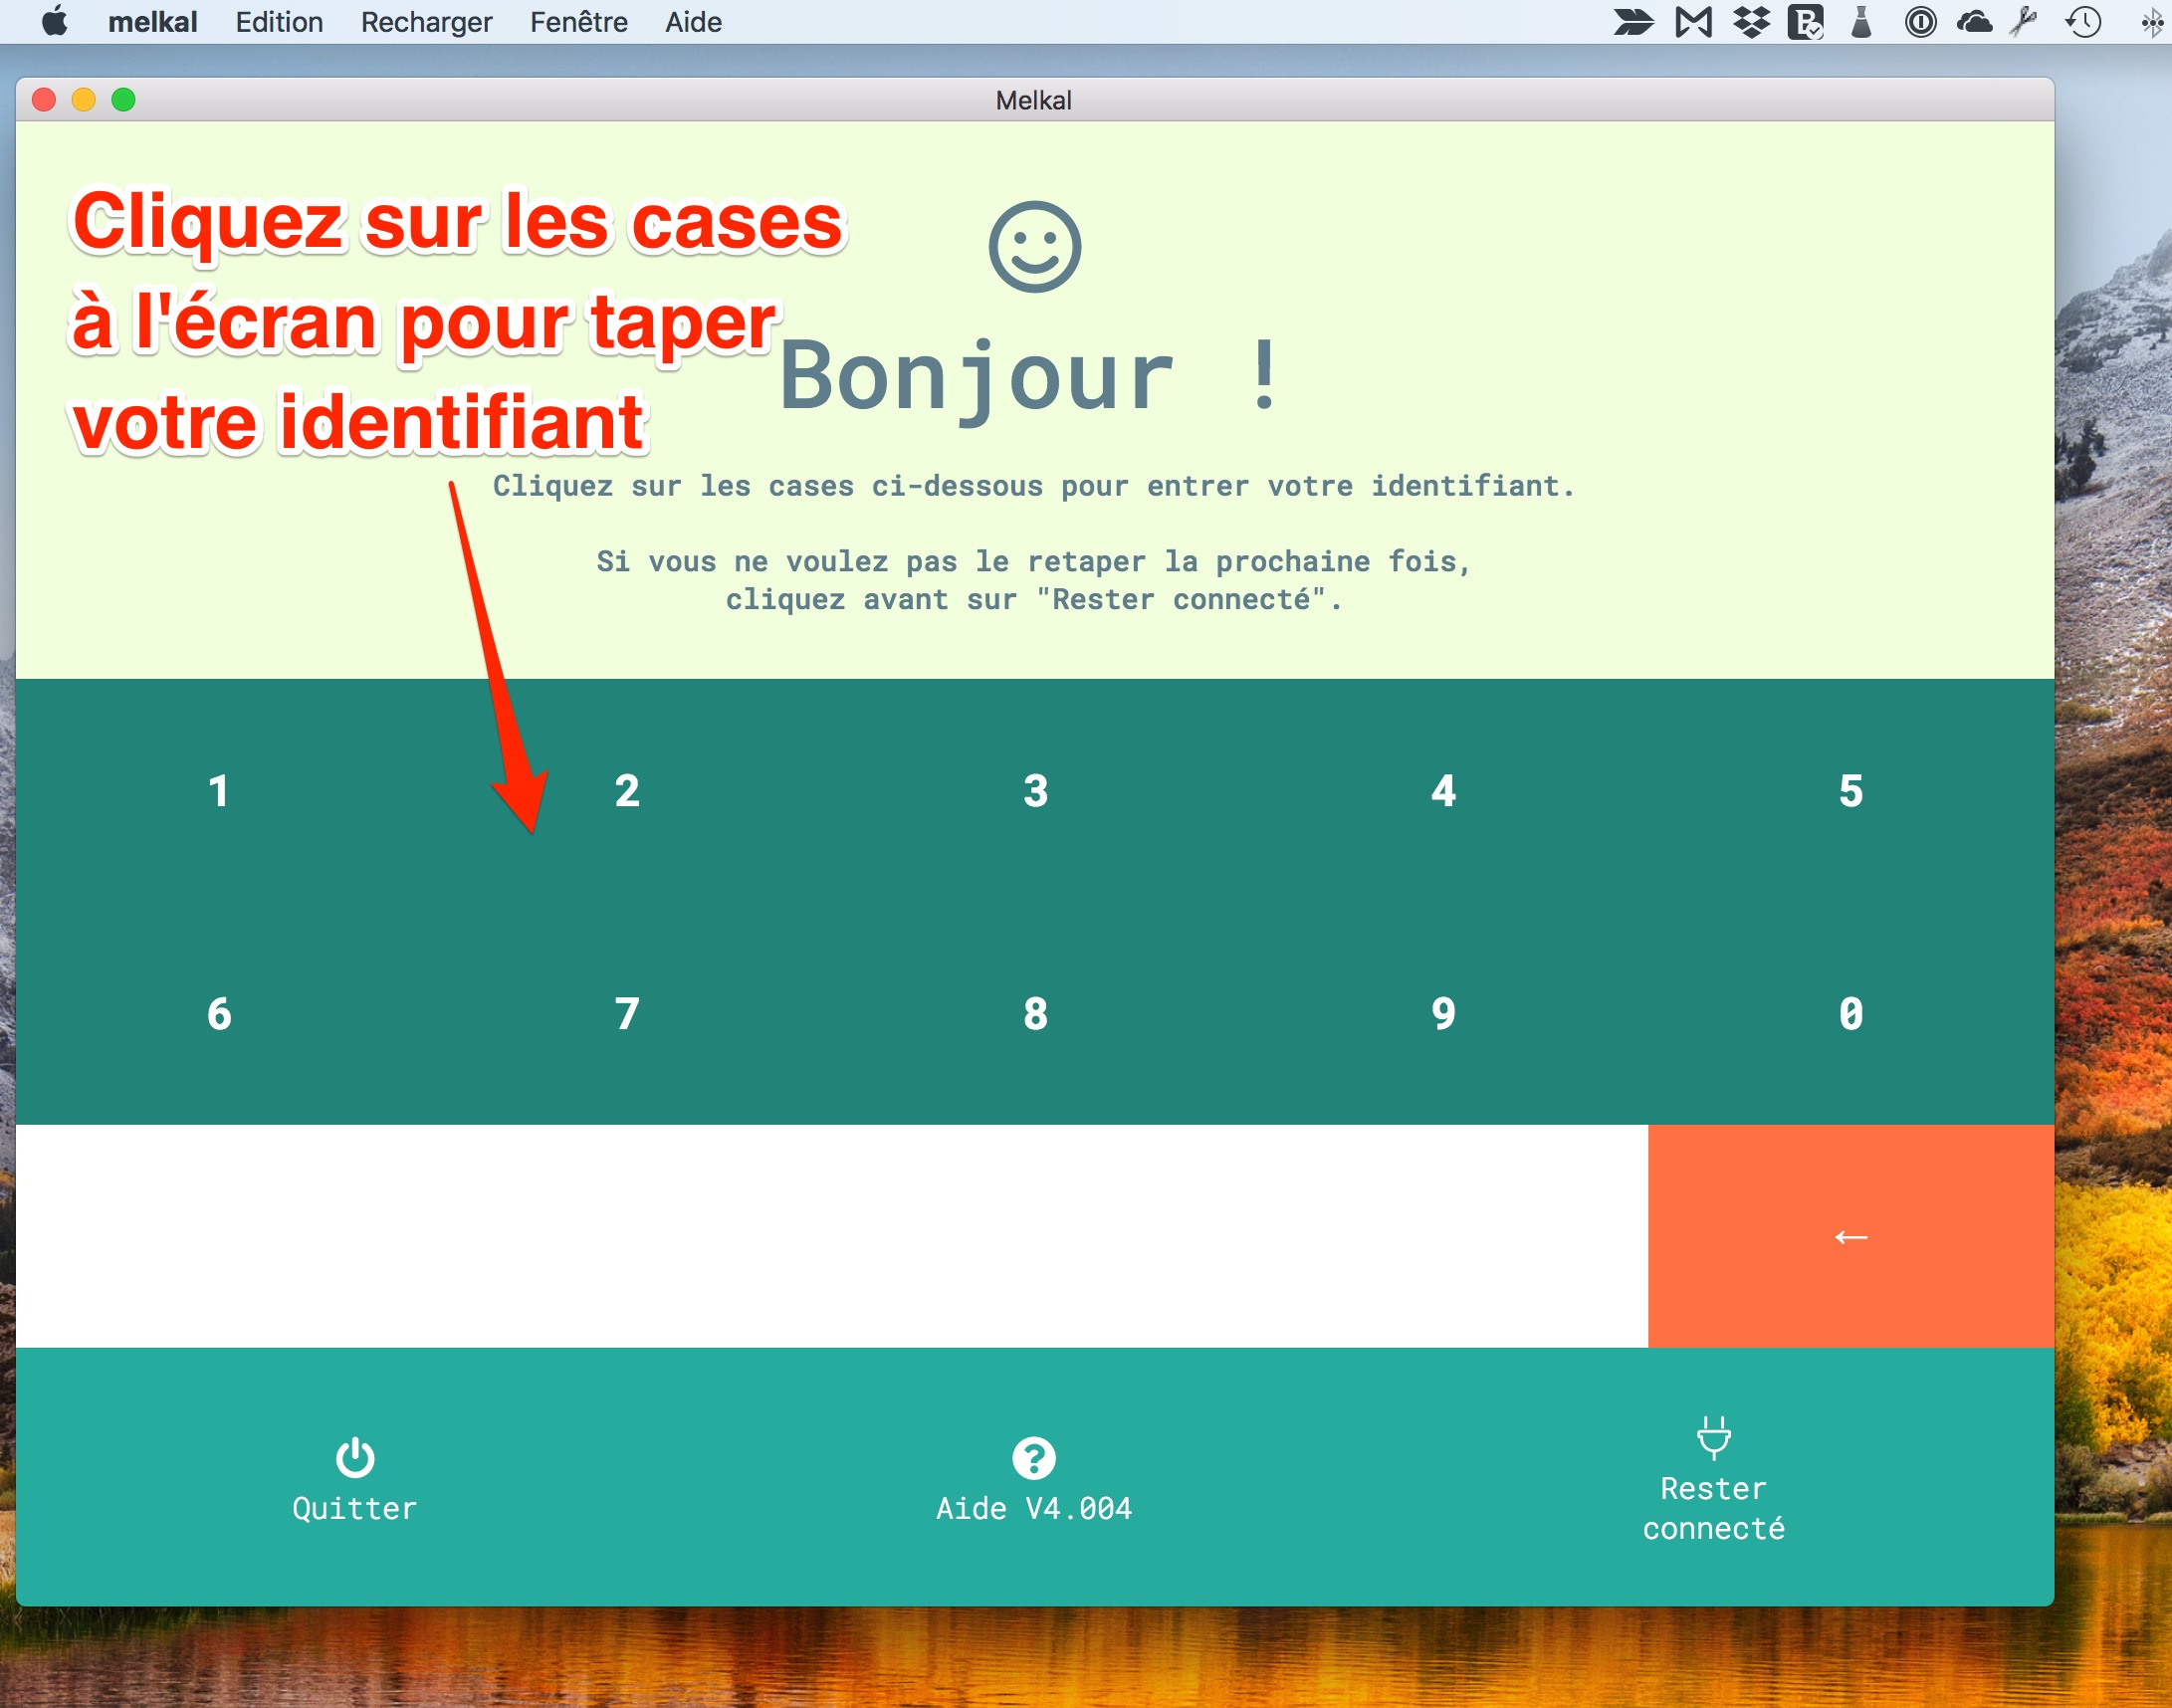Viewport: 2172px width, 1708px height.
Task: Open the melkal application menu
Action: tap(152, 22)
